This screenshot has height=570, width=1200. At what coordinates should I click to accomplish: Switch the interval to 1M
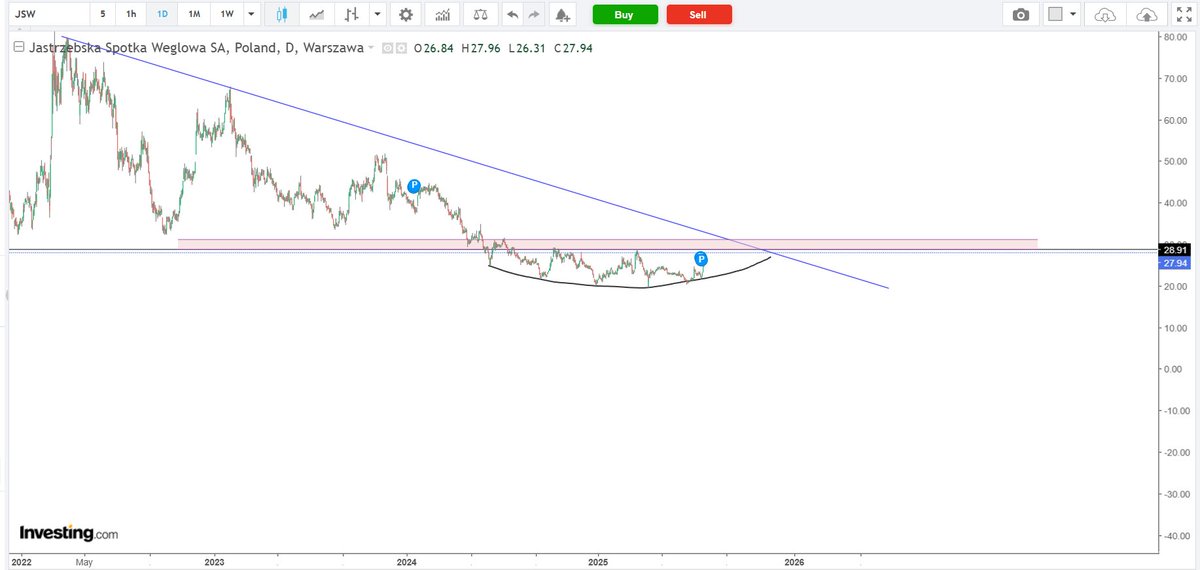(x=194, y=15)
